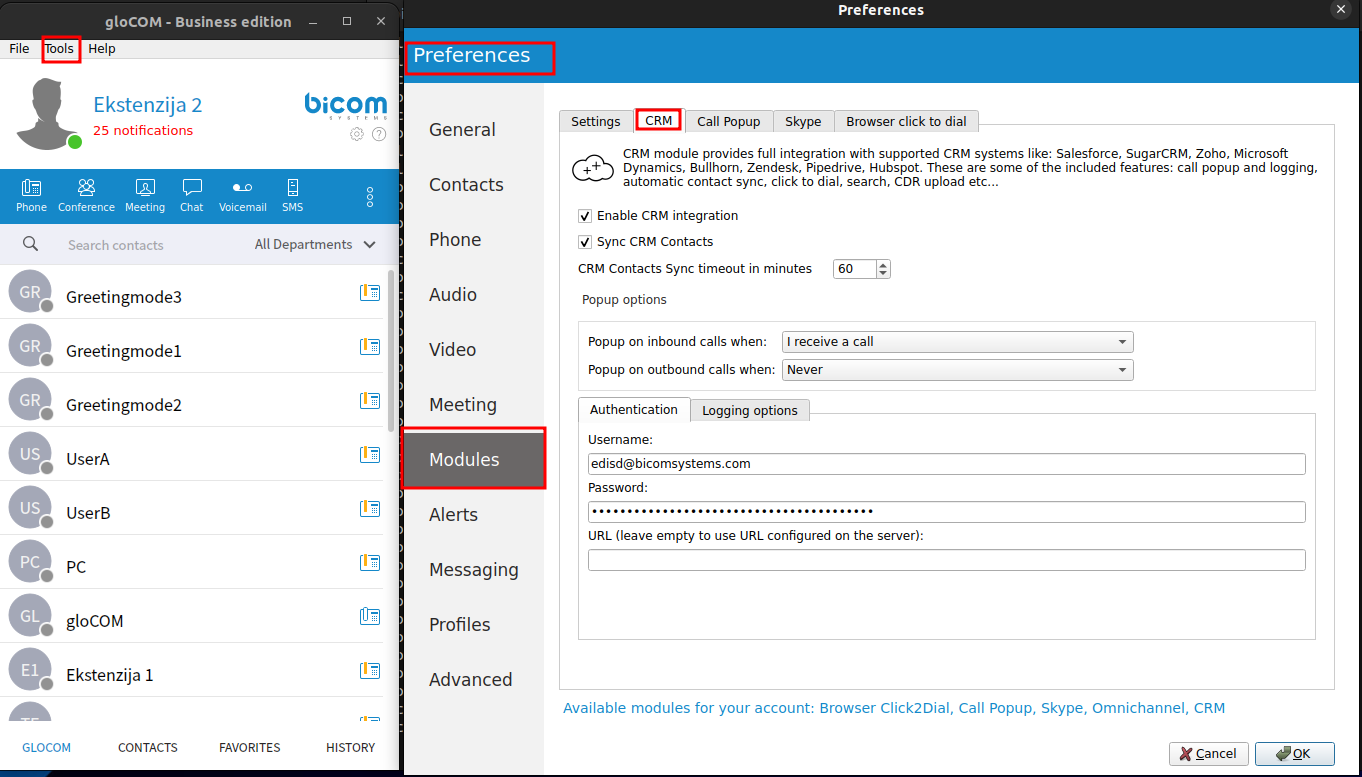Toggle Sync CRM Contacts checkbox

[585, 242]
